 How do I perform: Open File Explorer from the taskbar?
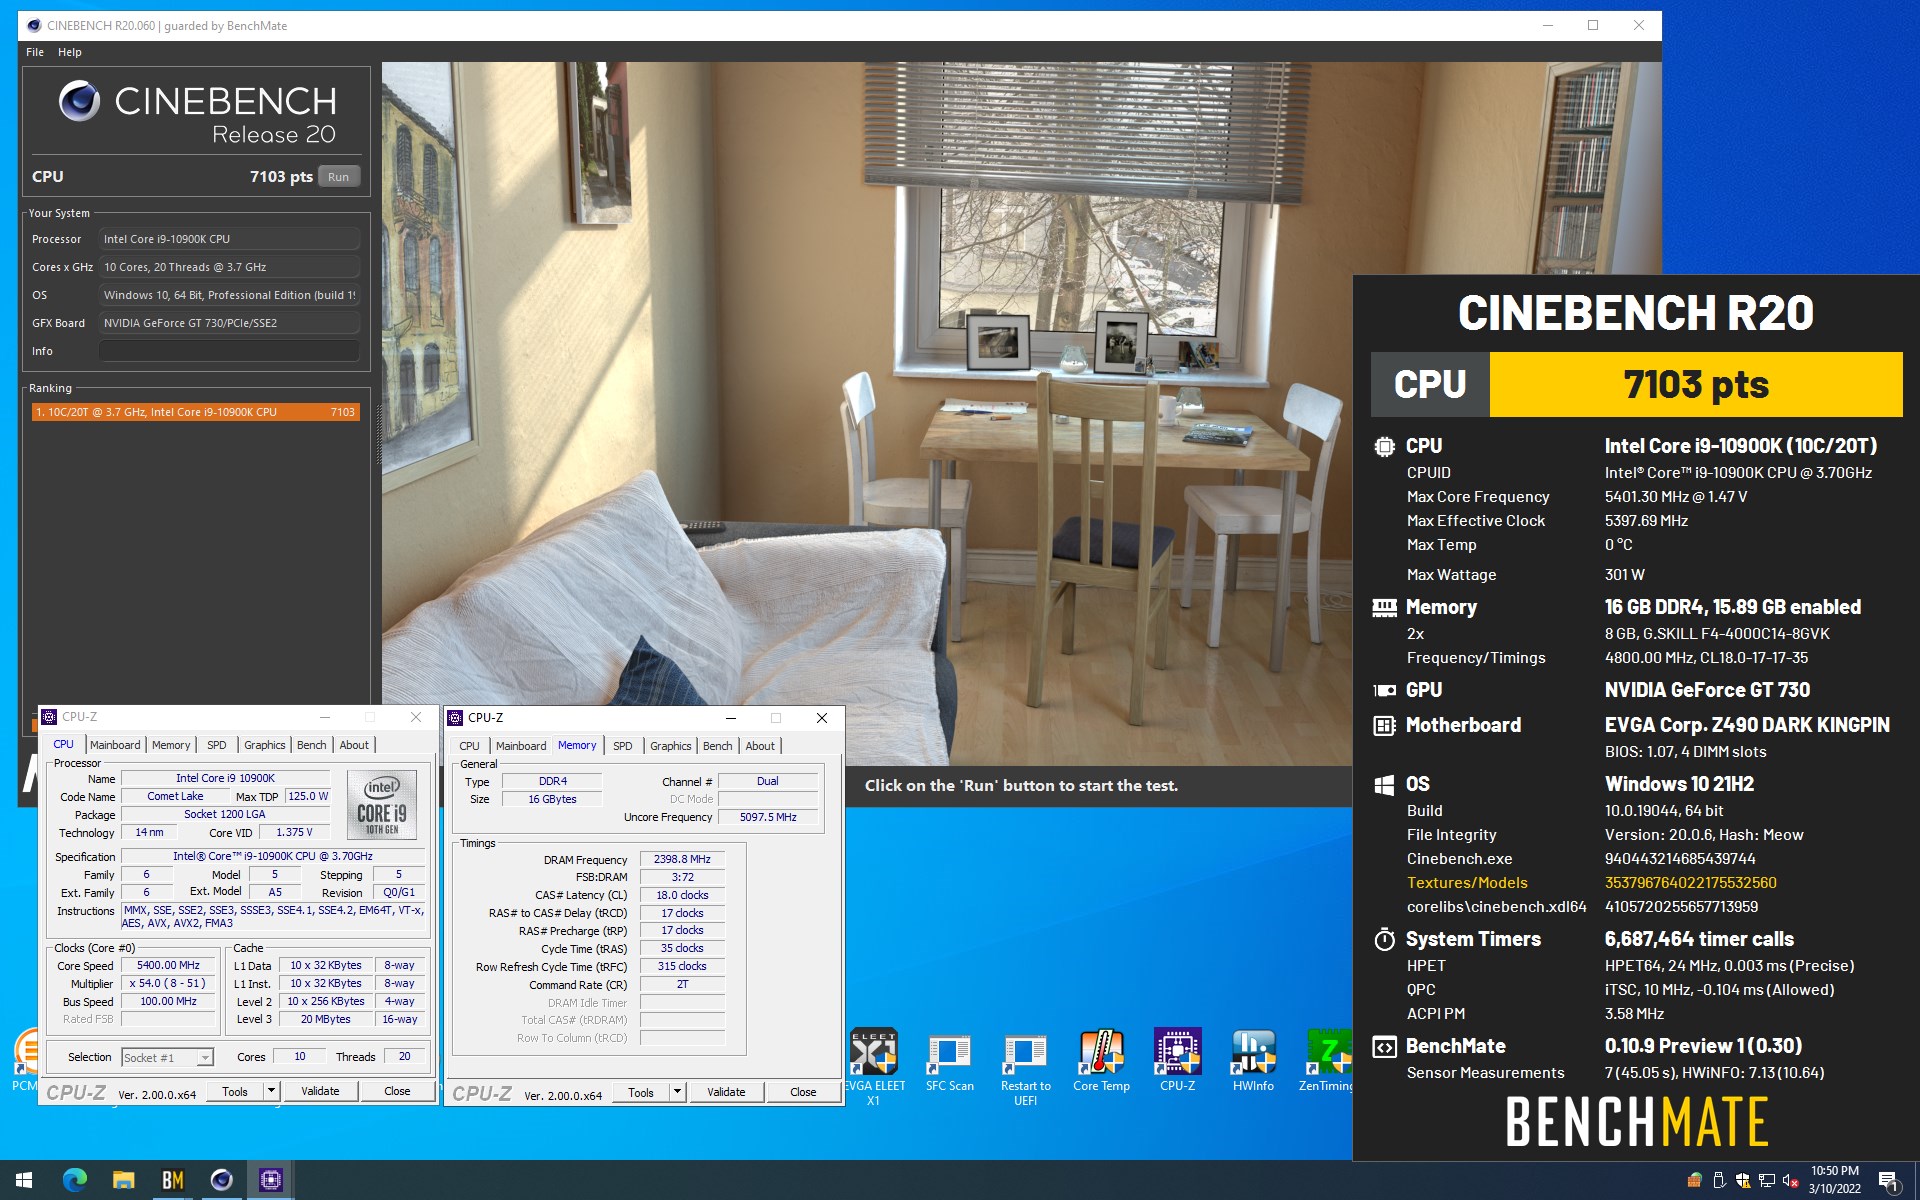click(123, 1180)
